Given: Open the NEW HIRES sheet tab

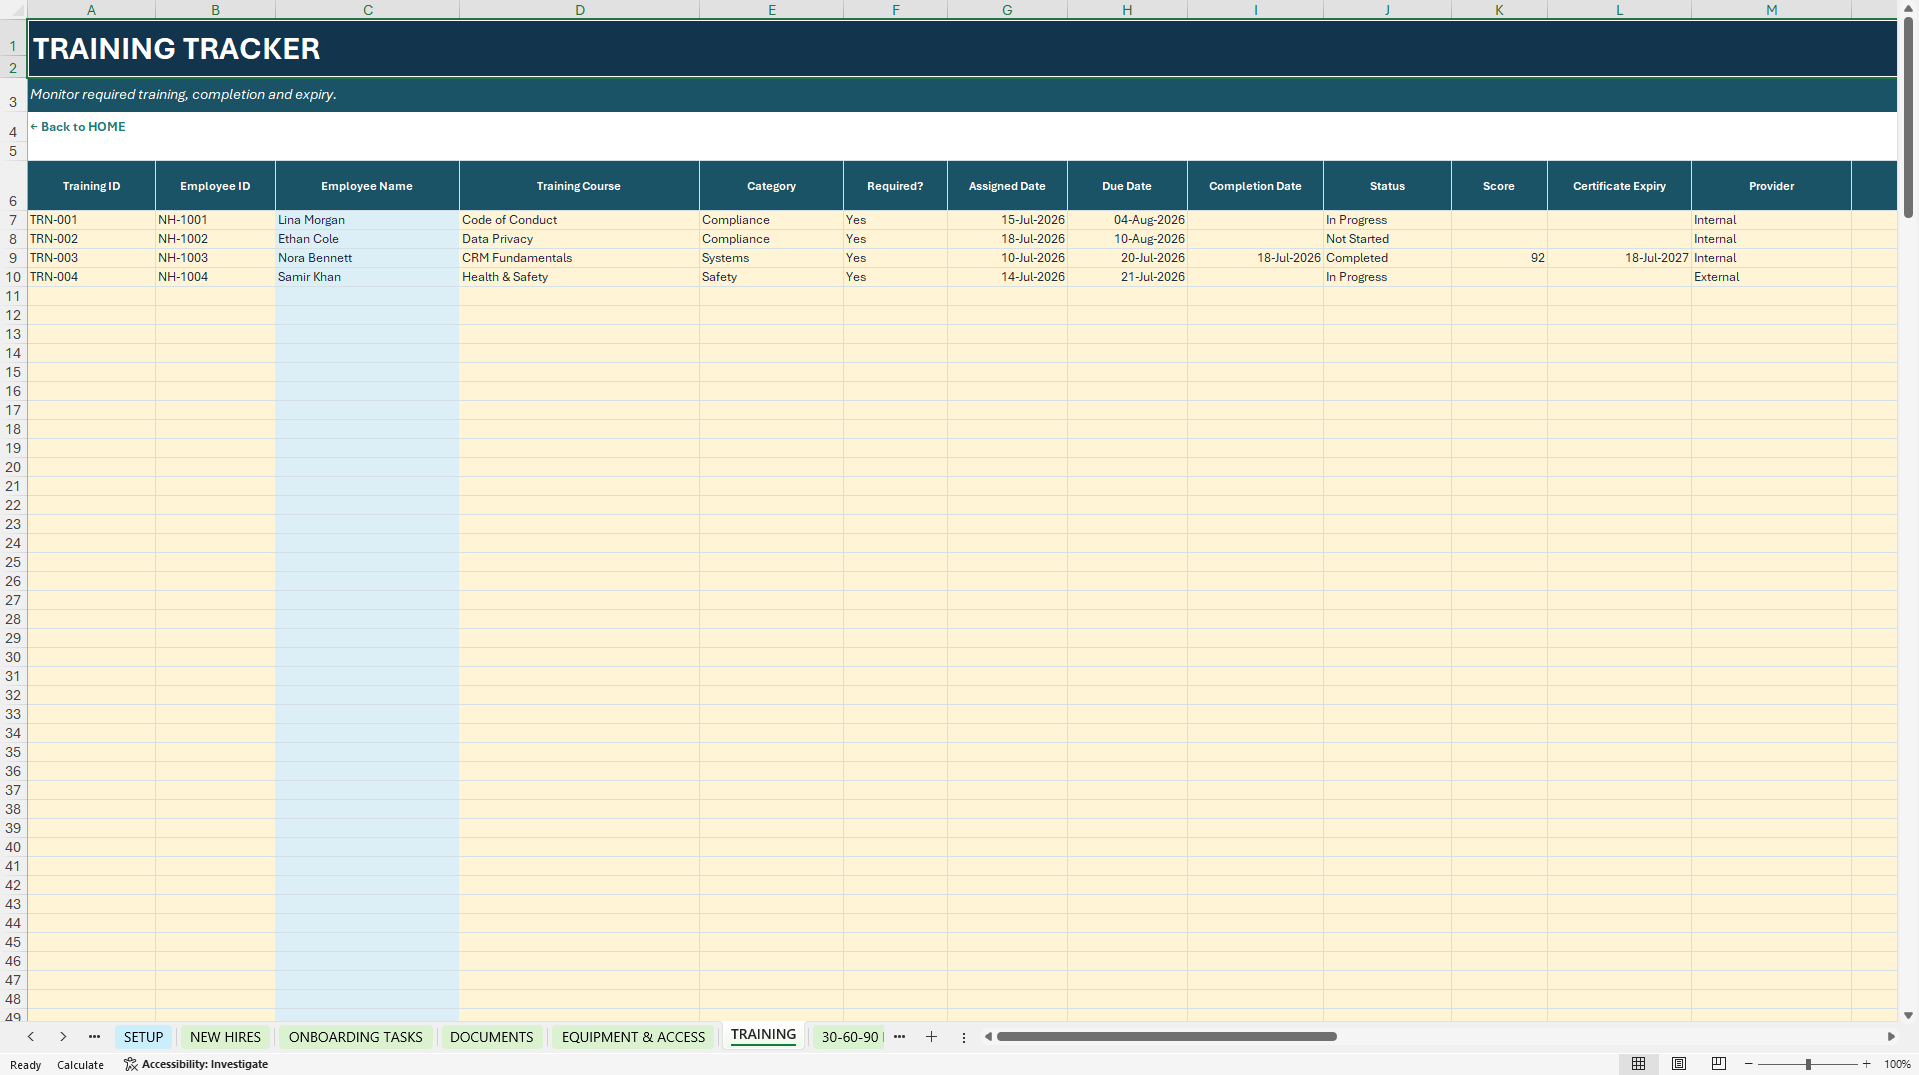Looking at the screenshot, I should [225, 1037].
